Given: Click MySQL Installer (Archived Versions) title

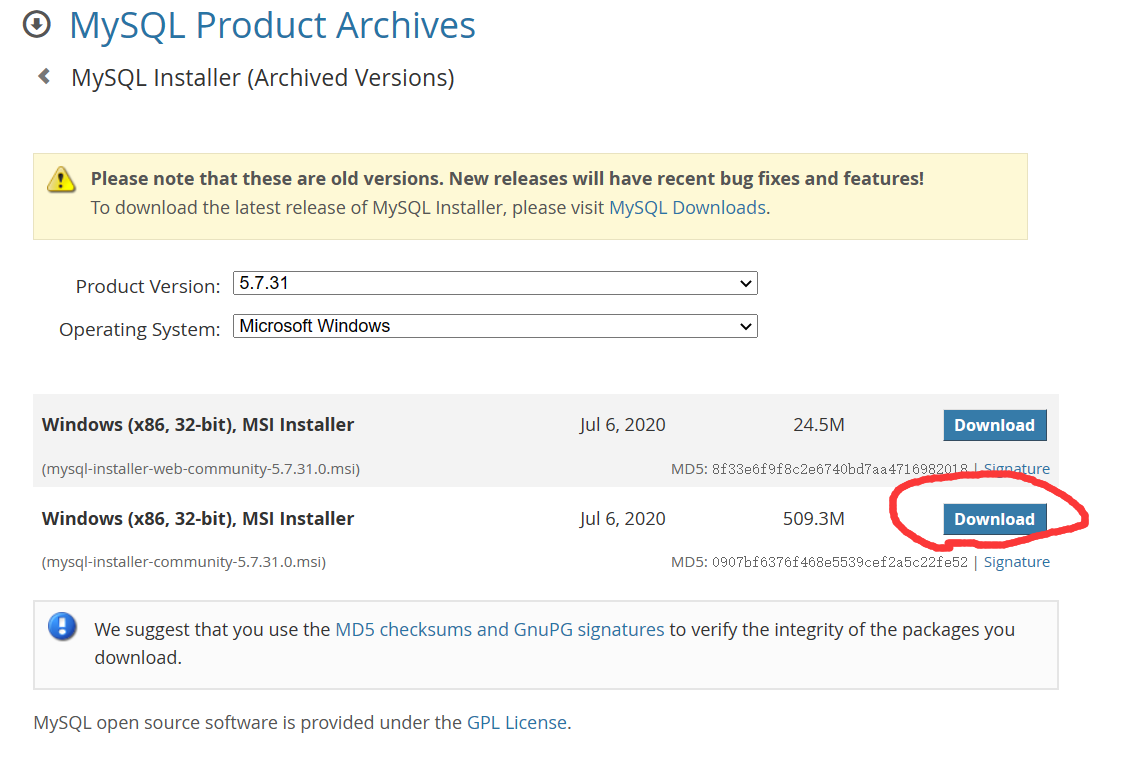Looking at the screenshot, I should pyautogui.click(x=262, y=77).
